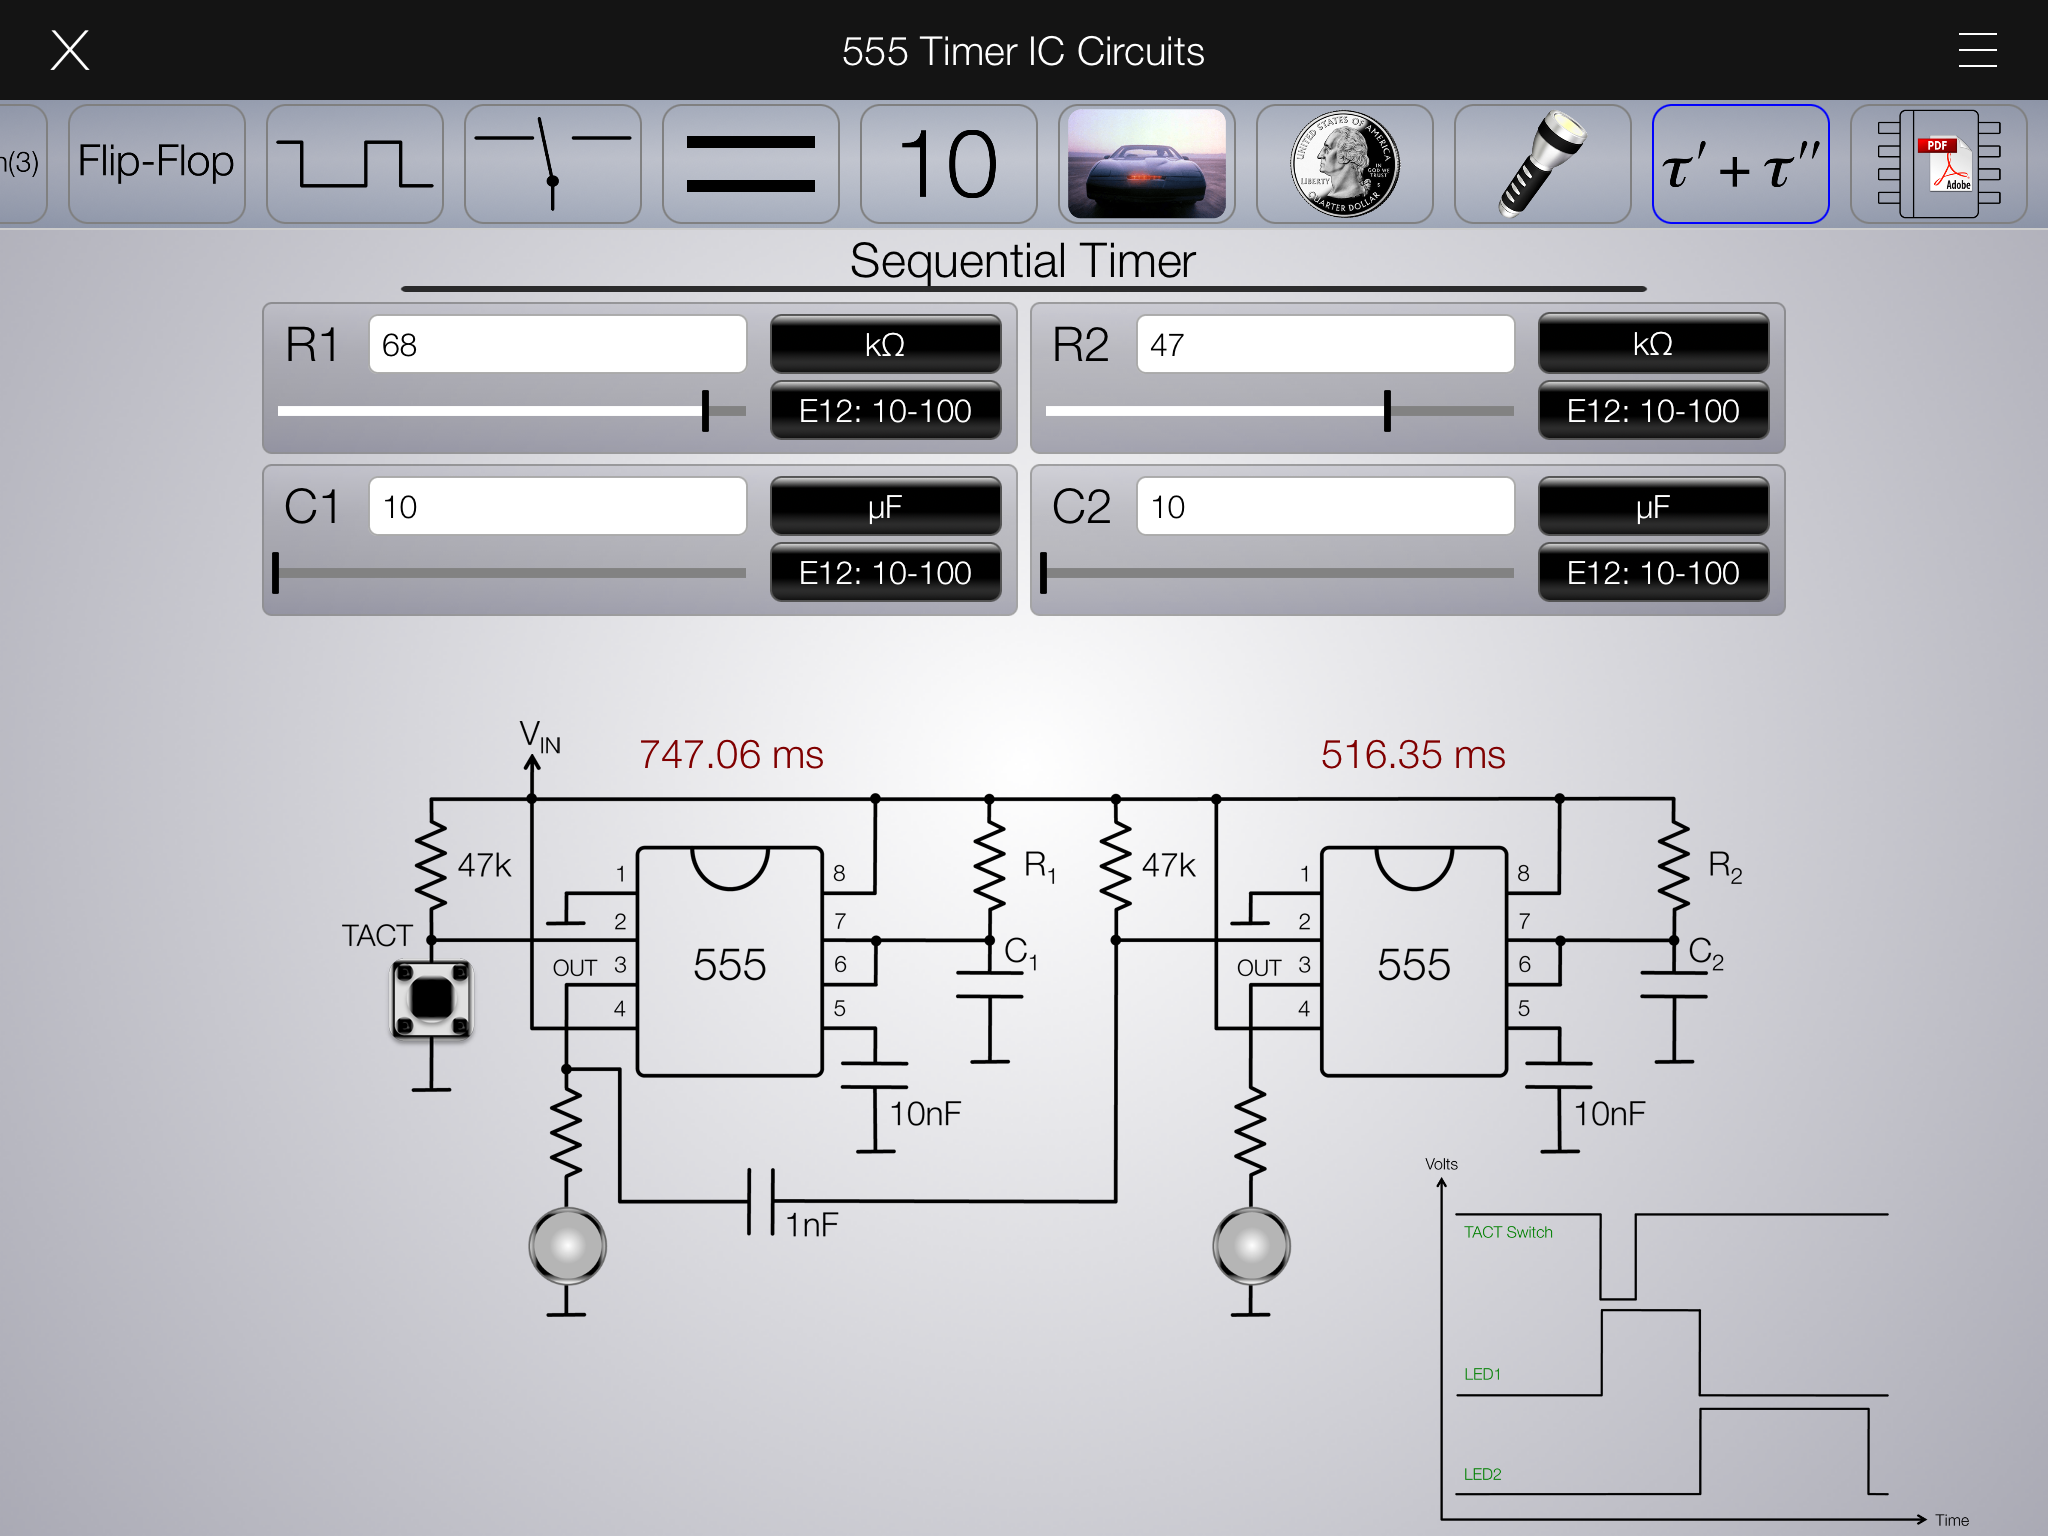Click the R2 value input field

click(1325, 344)
